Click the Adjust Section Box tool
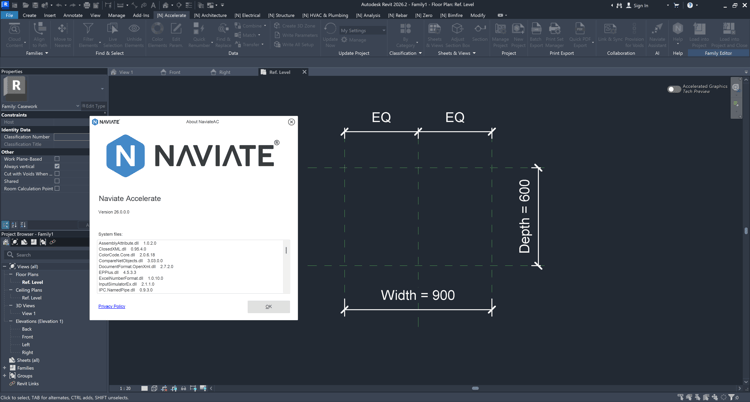Viewport: 750px width, 402px height. click(457, 34)
